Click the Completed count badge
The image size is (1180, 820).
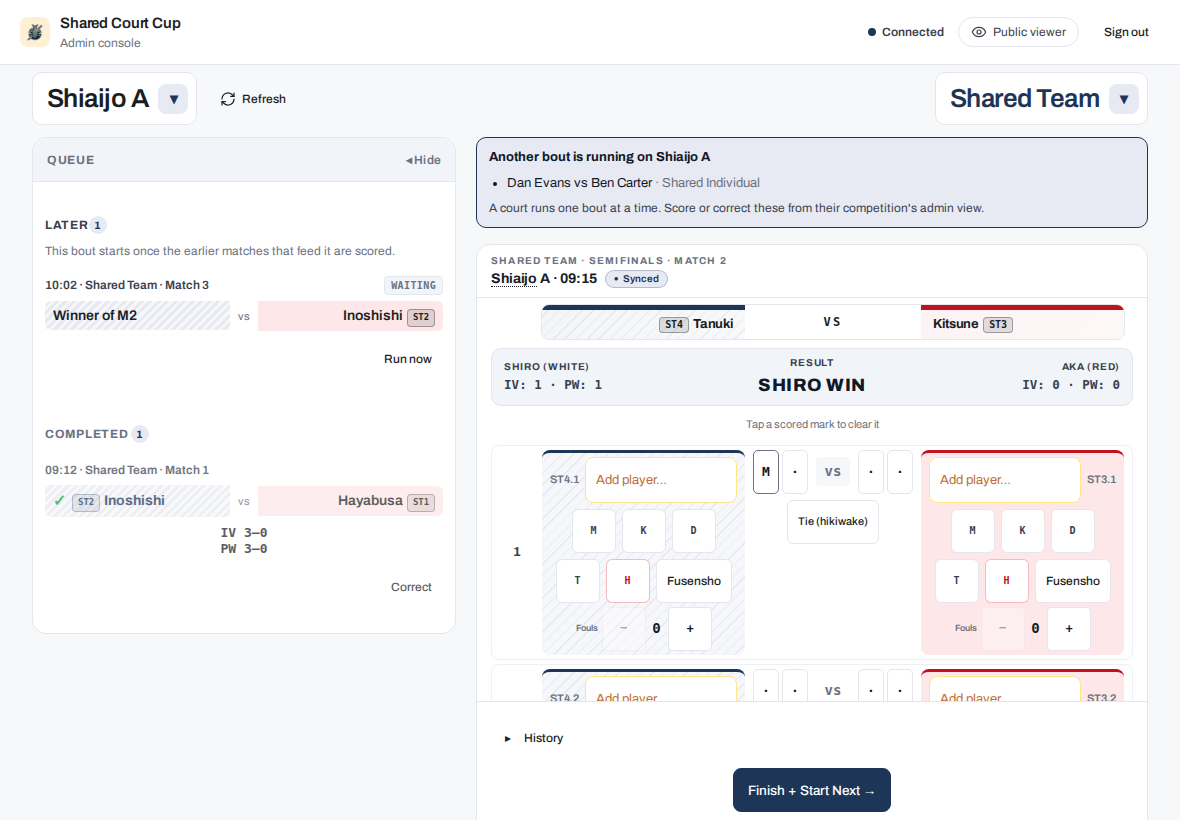tap(139, 434)
